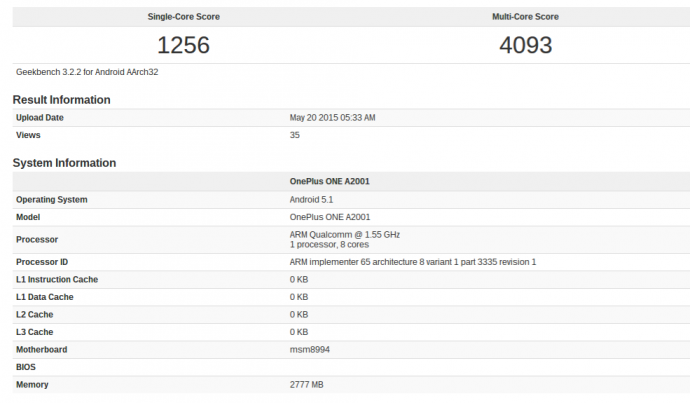The width and height of the screenshot is (690, 403).
Task: Click the L3 Cache row label
Action: tap(36, 332)
